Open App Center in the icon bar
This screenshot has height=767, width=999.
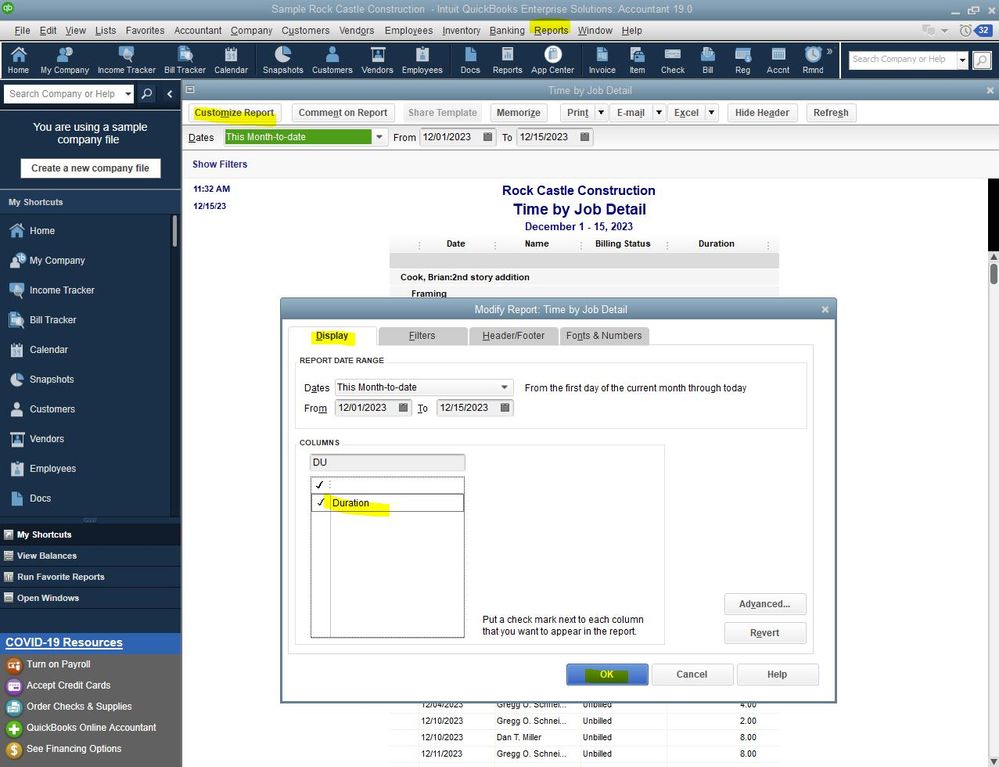click(x=552, y=61)
